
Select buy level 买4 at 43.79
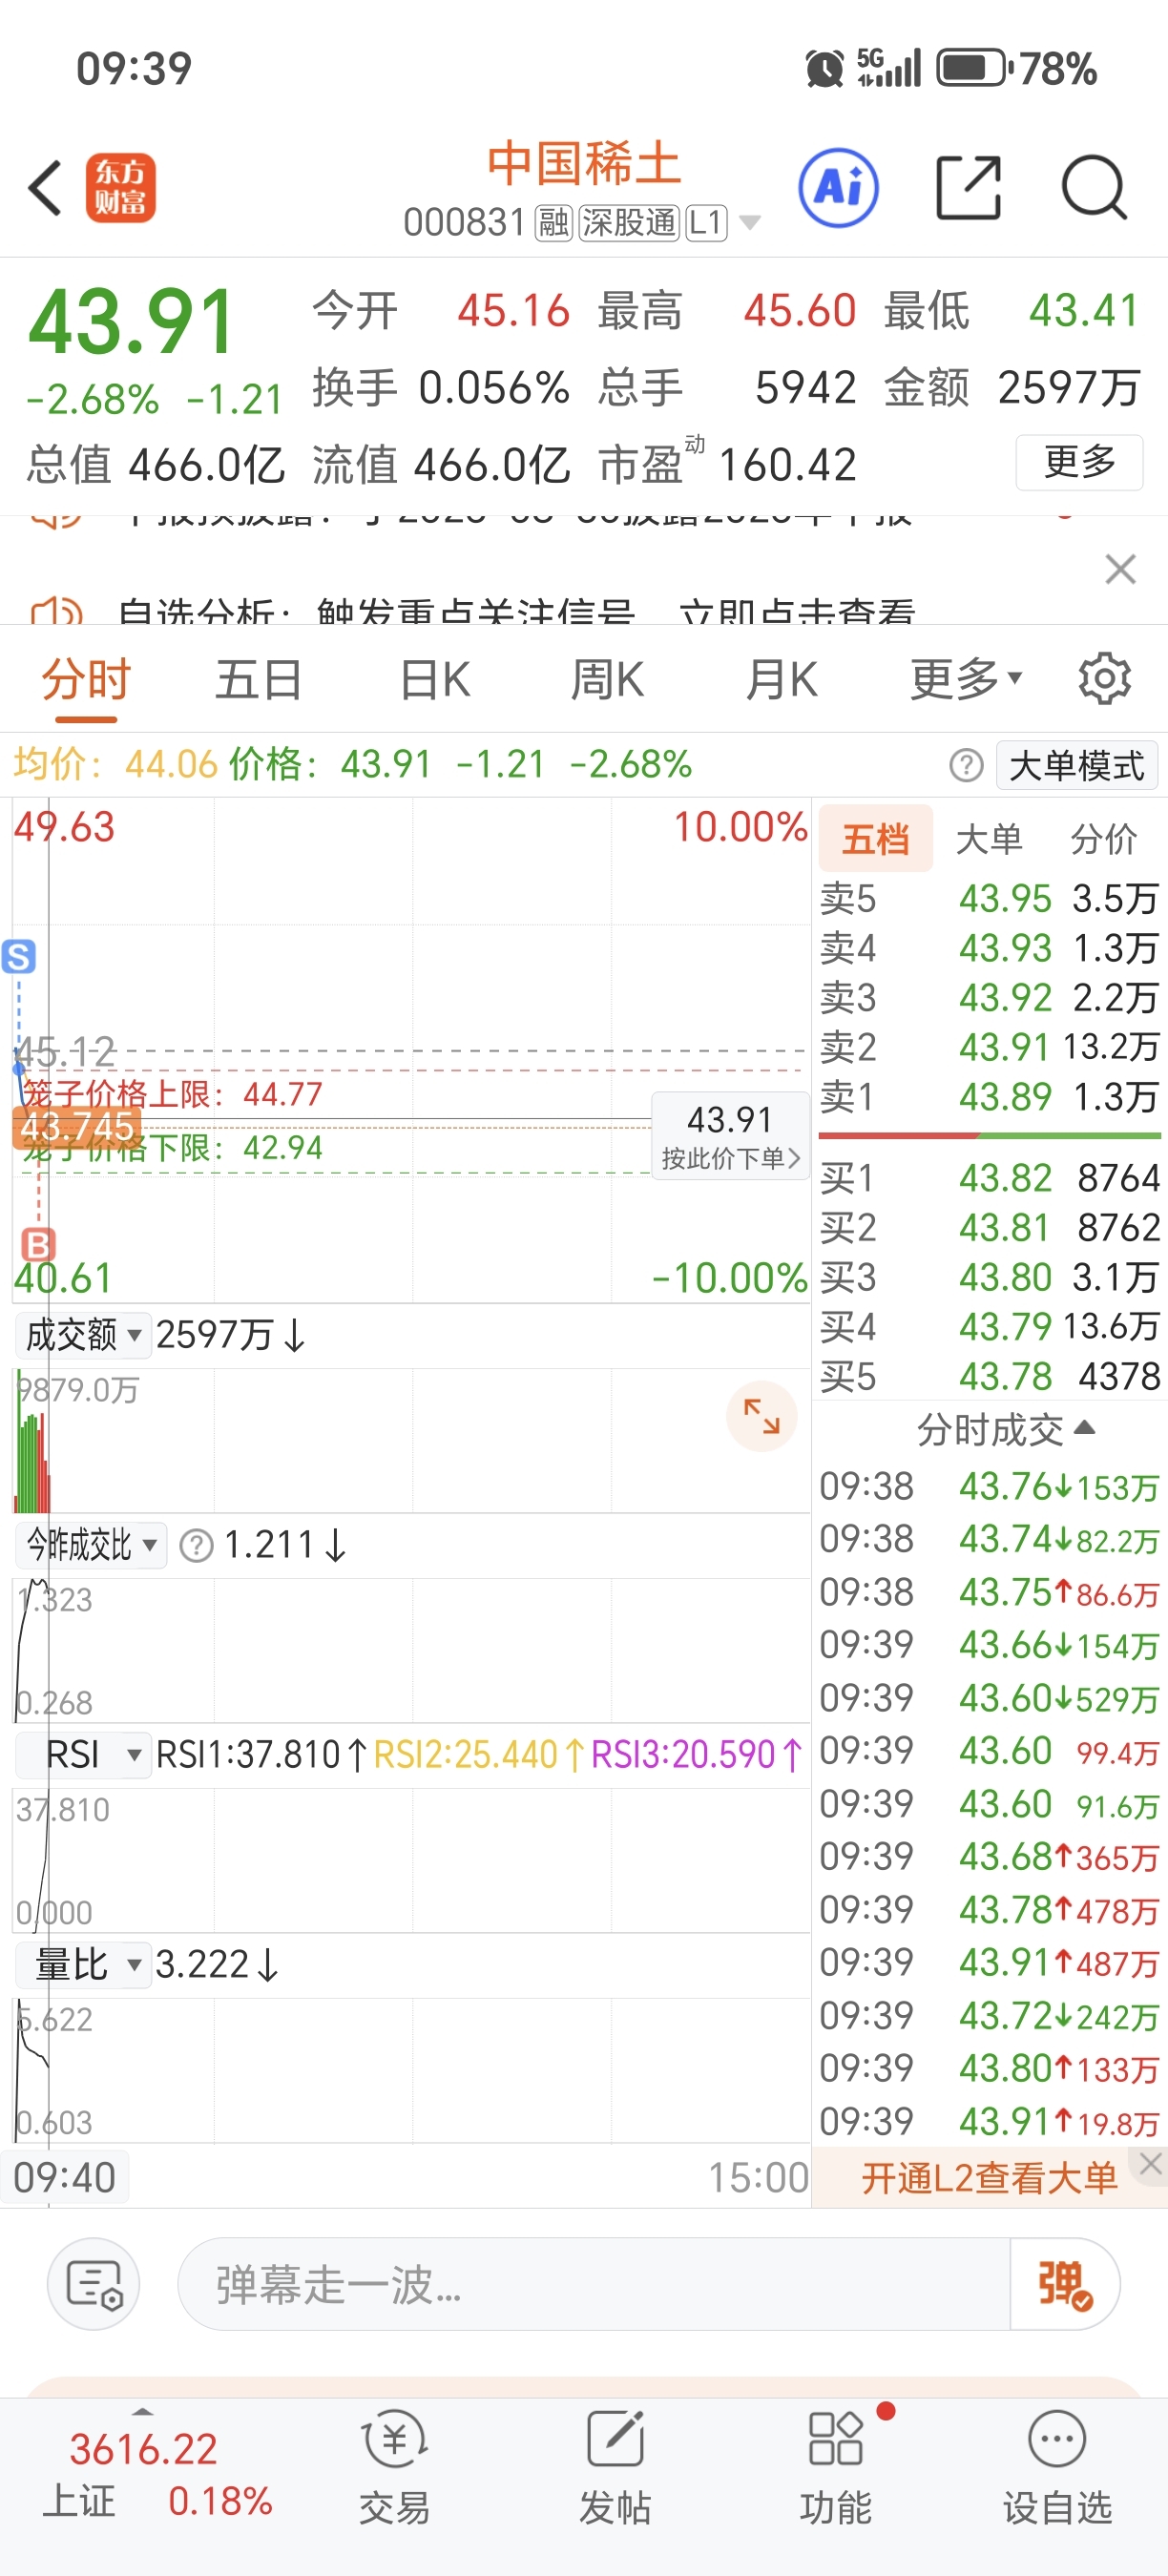[990, 1327]
